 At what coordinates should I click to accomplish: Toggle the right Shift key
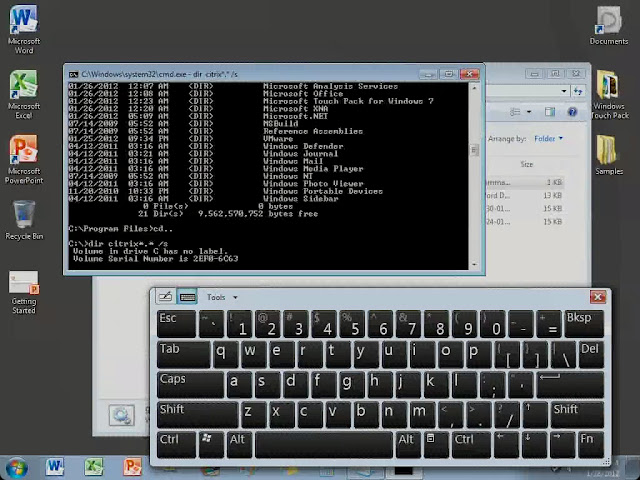coord(577,414)
